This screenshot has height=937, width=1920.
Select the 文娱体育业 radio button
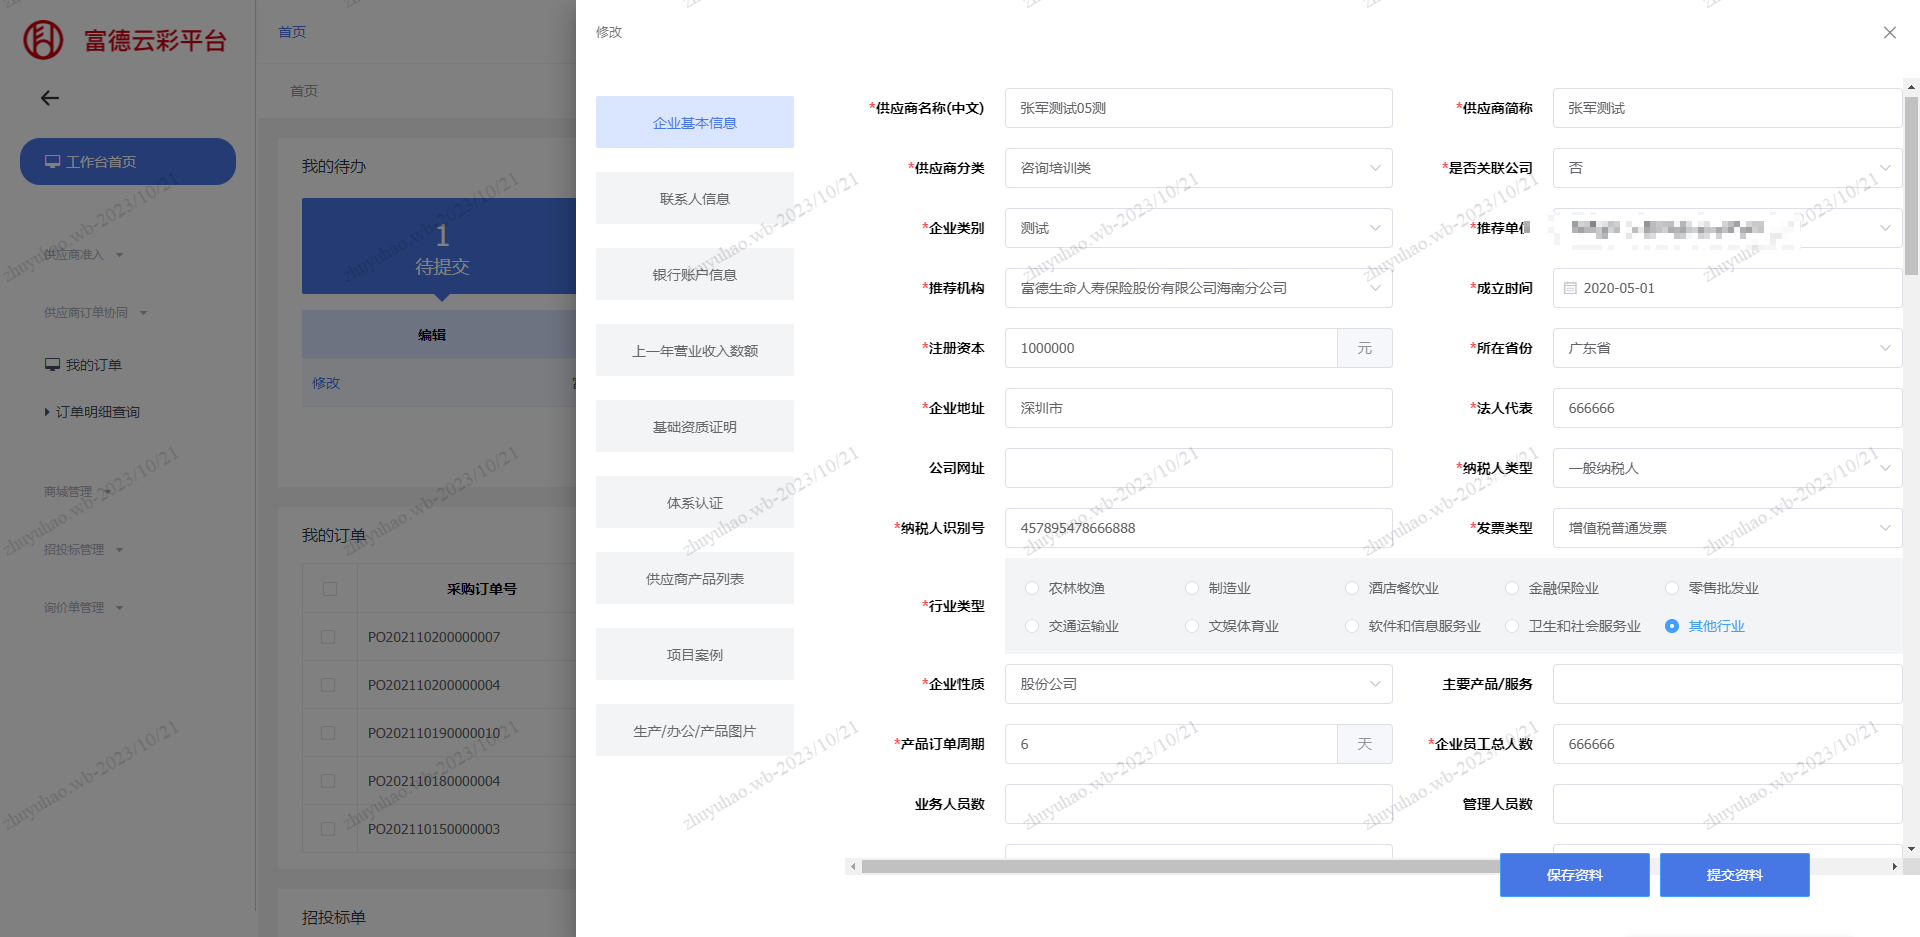coord(1192,626)
